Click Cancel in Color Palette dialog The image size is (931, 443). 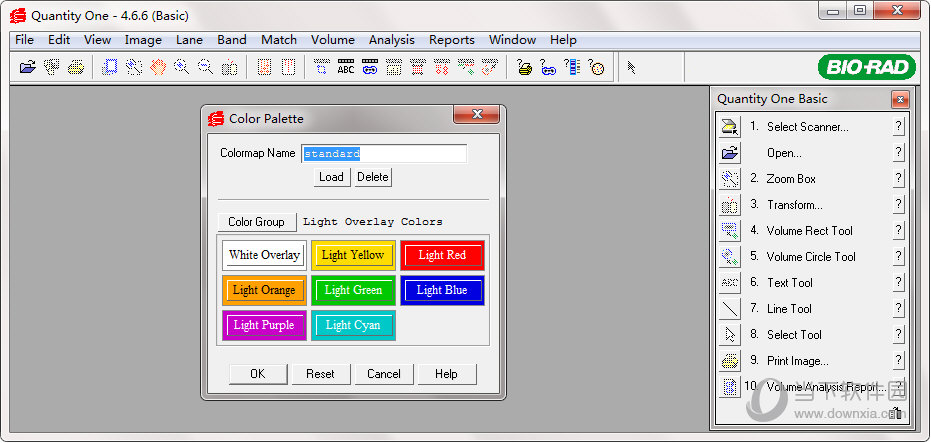click(384, 374)
